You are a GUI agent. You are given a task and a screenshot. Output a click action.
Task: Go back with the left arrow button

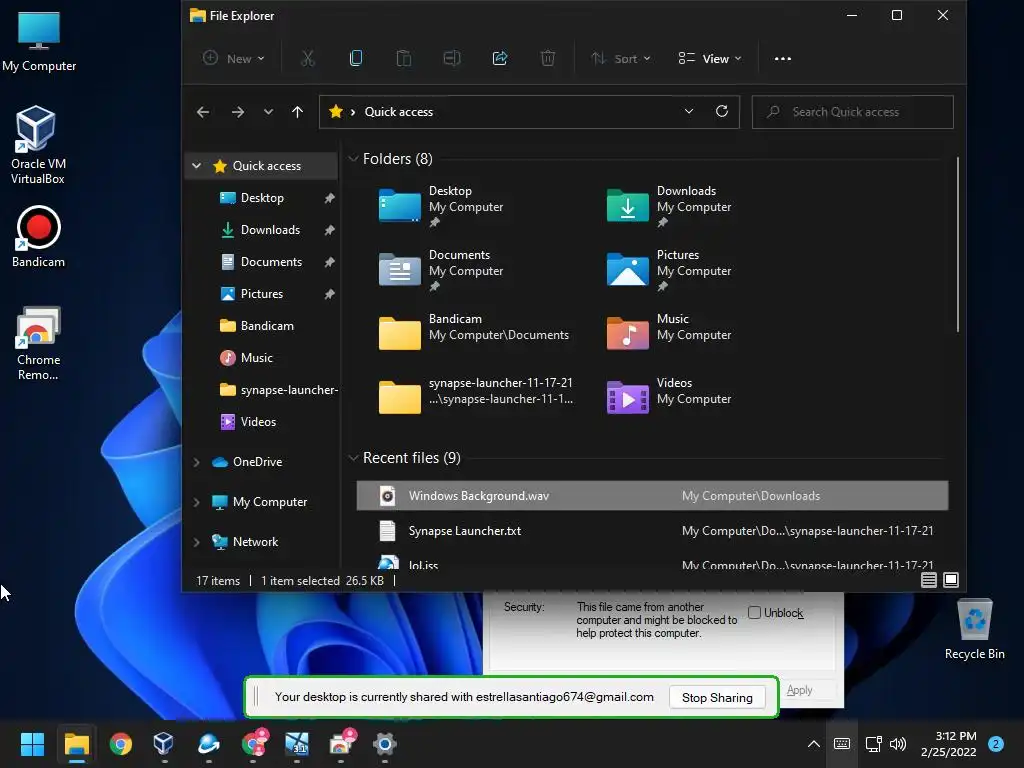pos(203,112)
